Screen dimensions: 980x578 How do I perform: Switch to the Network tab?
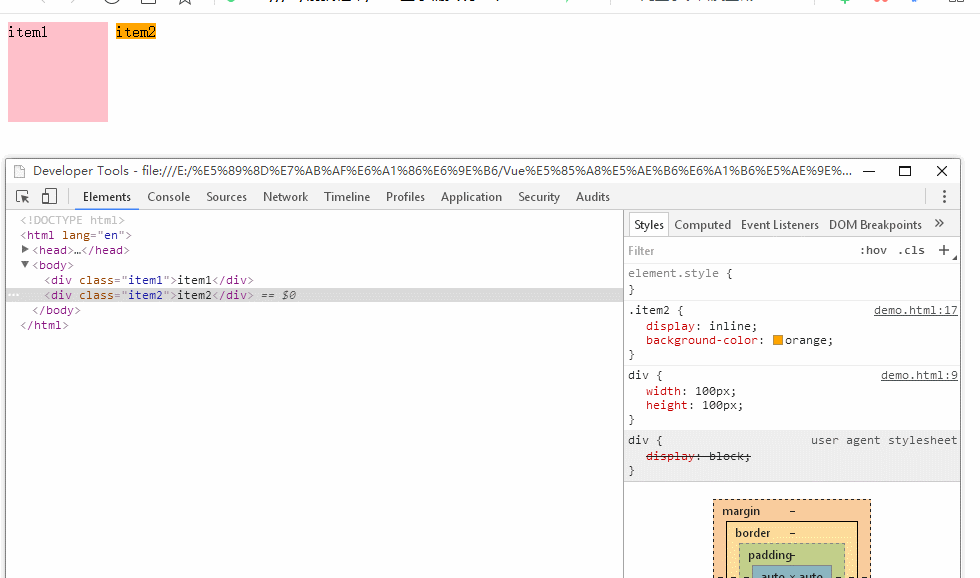point(286,197)
